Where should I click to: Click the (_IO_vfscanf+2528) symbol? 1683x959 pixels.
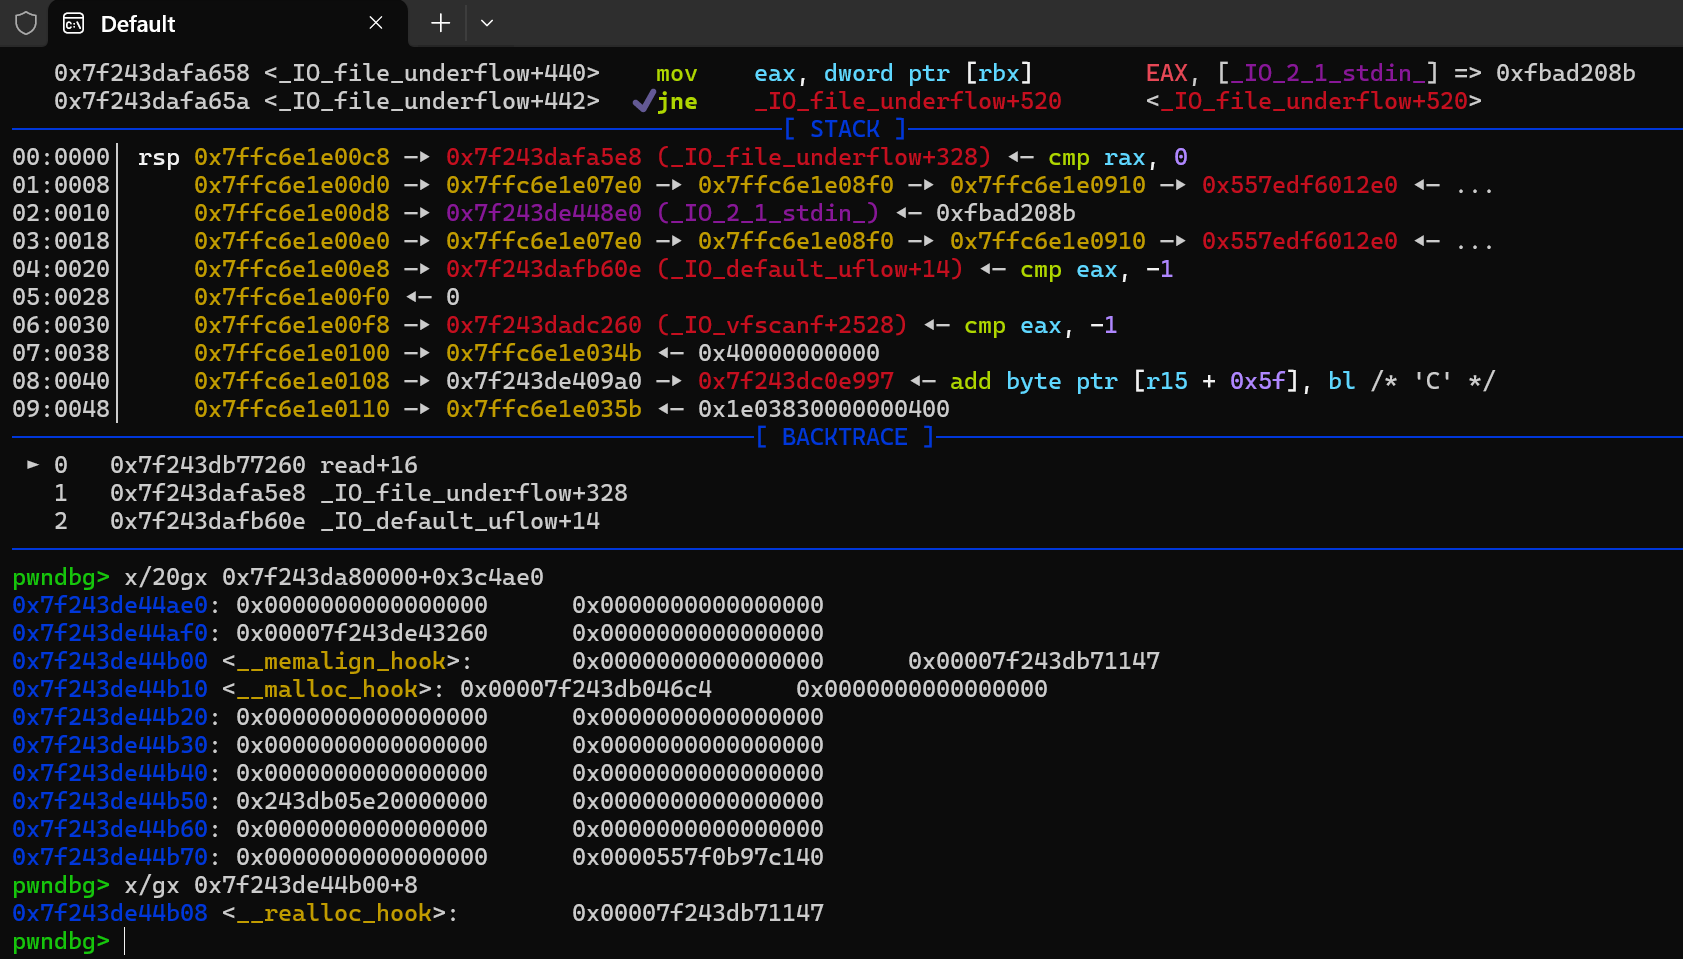tap(782, 325)
